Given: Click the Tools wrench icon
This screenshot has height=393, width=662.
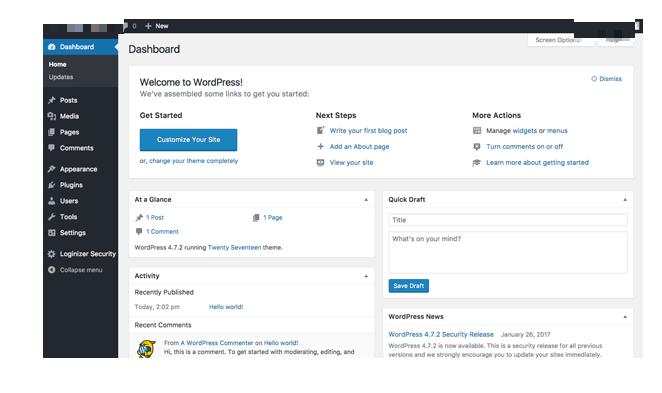Looking at the screenshot, I should tap(52, 217).
